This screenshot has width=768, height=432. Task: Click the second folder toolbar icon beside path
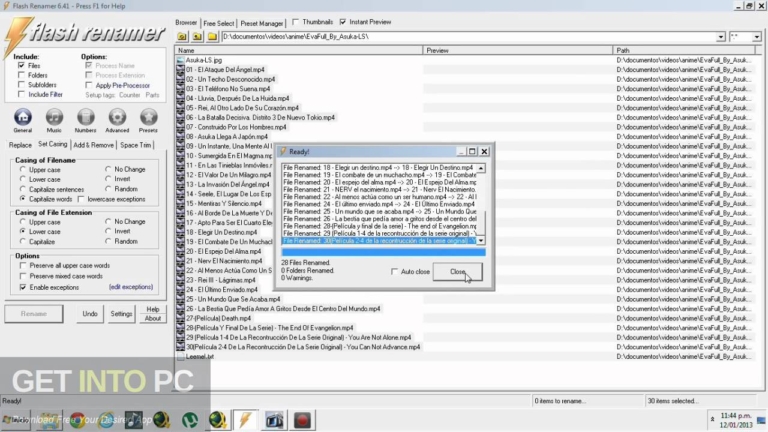click(197, 37)
